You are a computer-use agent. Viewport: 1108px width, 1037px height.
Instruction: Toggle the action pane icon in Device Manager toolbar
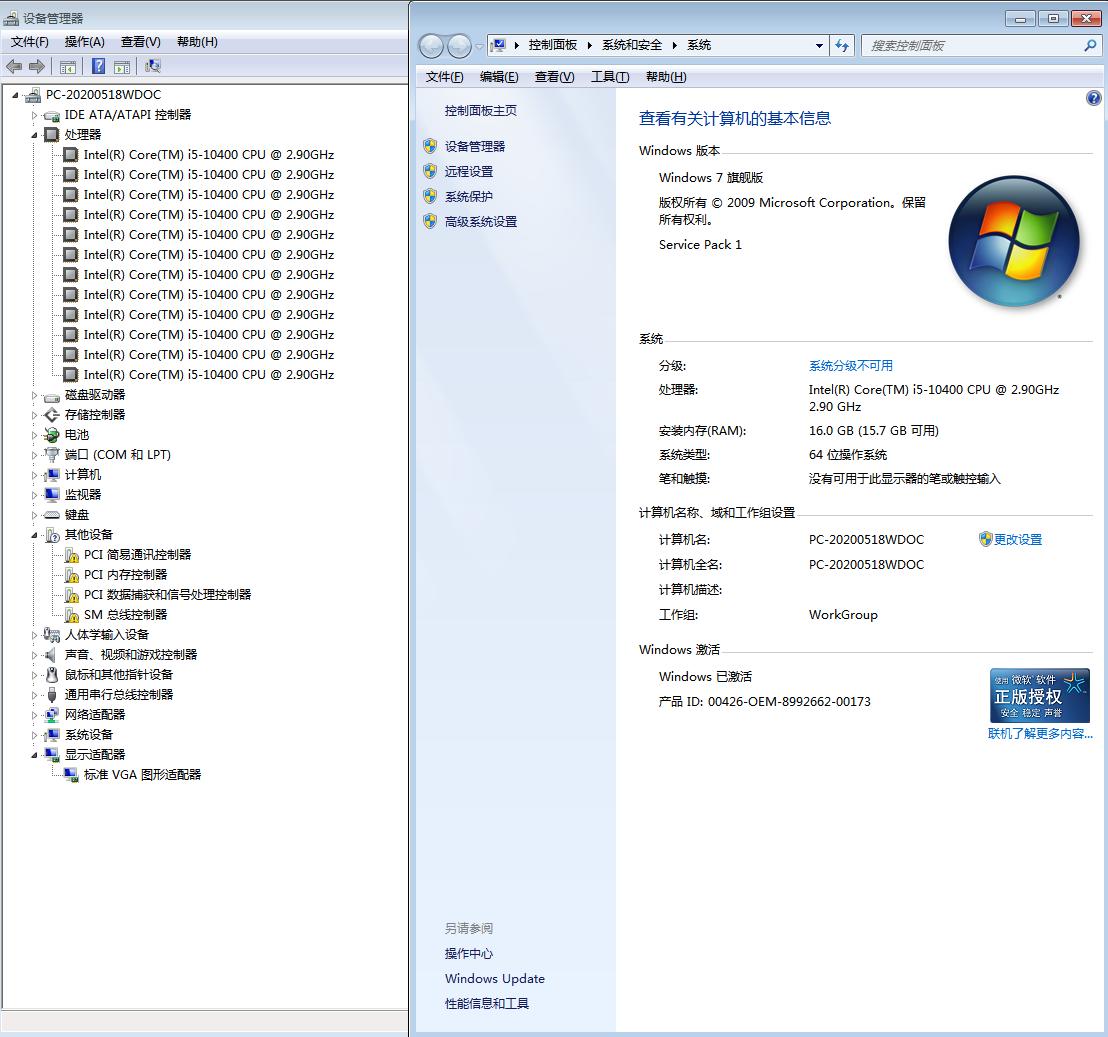tap(120, 66)
